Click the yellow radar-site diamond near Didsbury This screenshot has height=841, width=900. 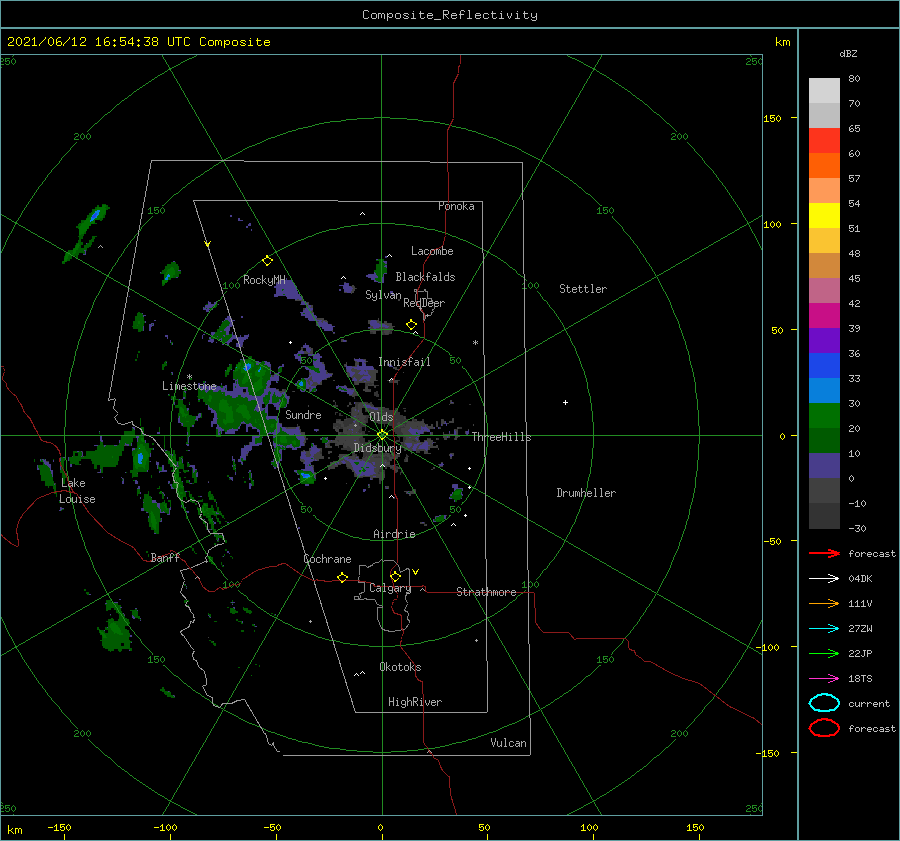[382, 435]
